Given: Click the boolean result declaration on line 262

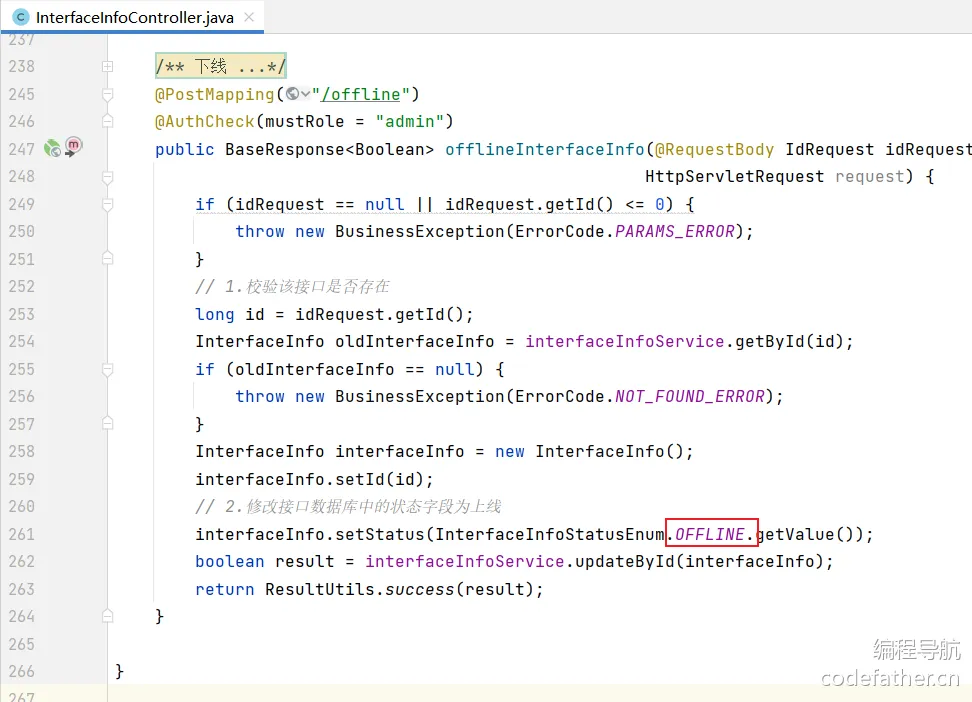Looking at the screenshot, I should click(265, 561).
